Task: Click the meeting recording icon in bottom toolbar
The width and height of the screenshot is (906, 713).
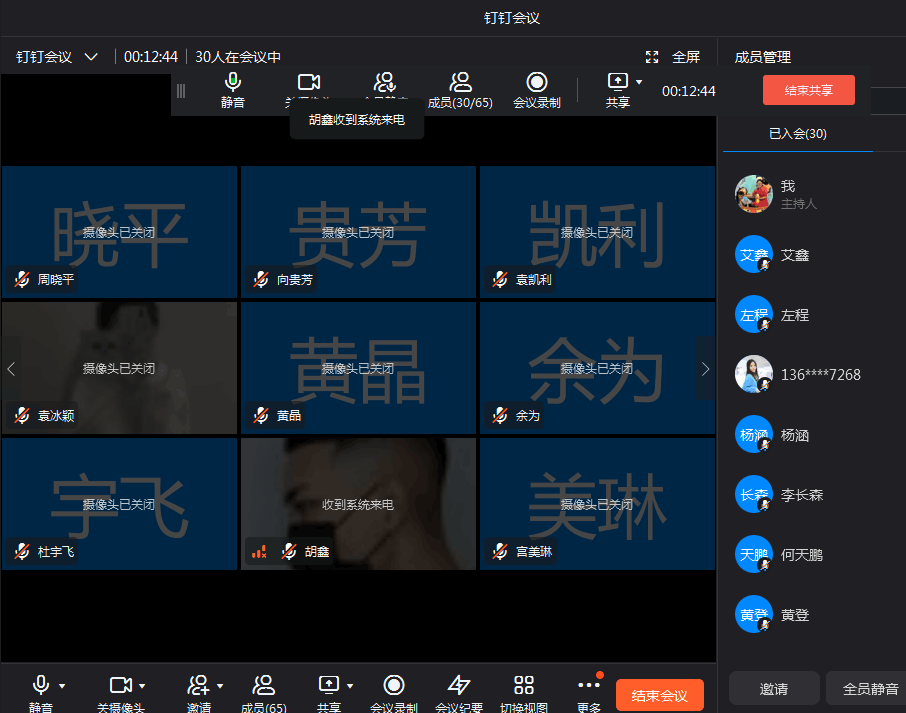Action: [x=394, y=685]
